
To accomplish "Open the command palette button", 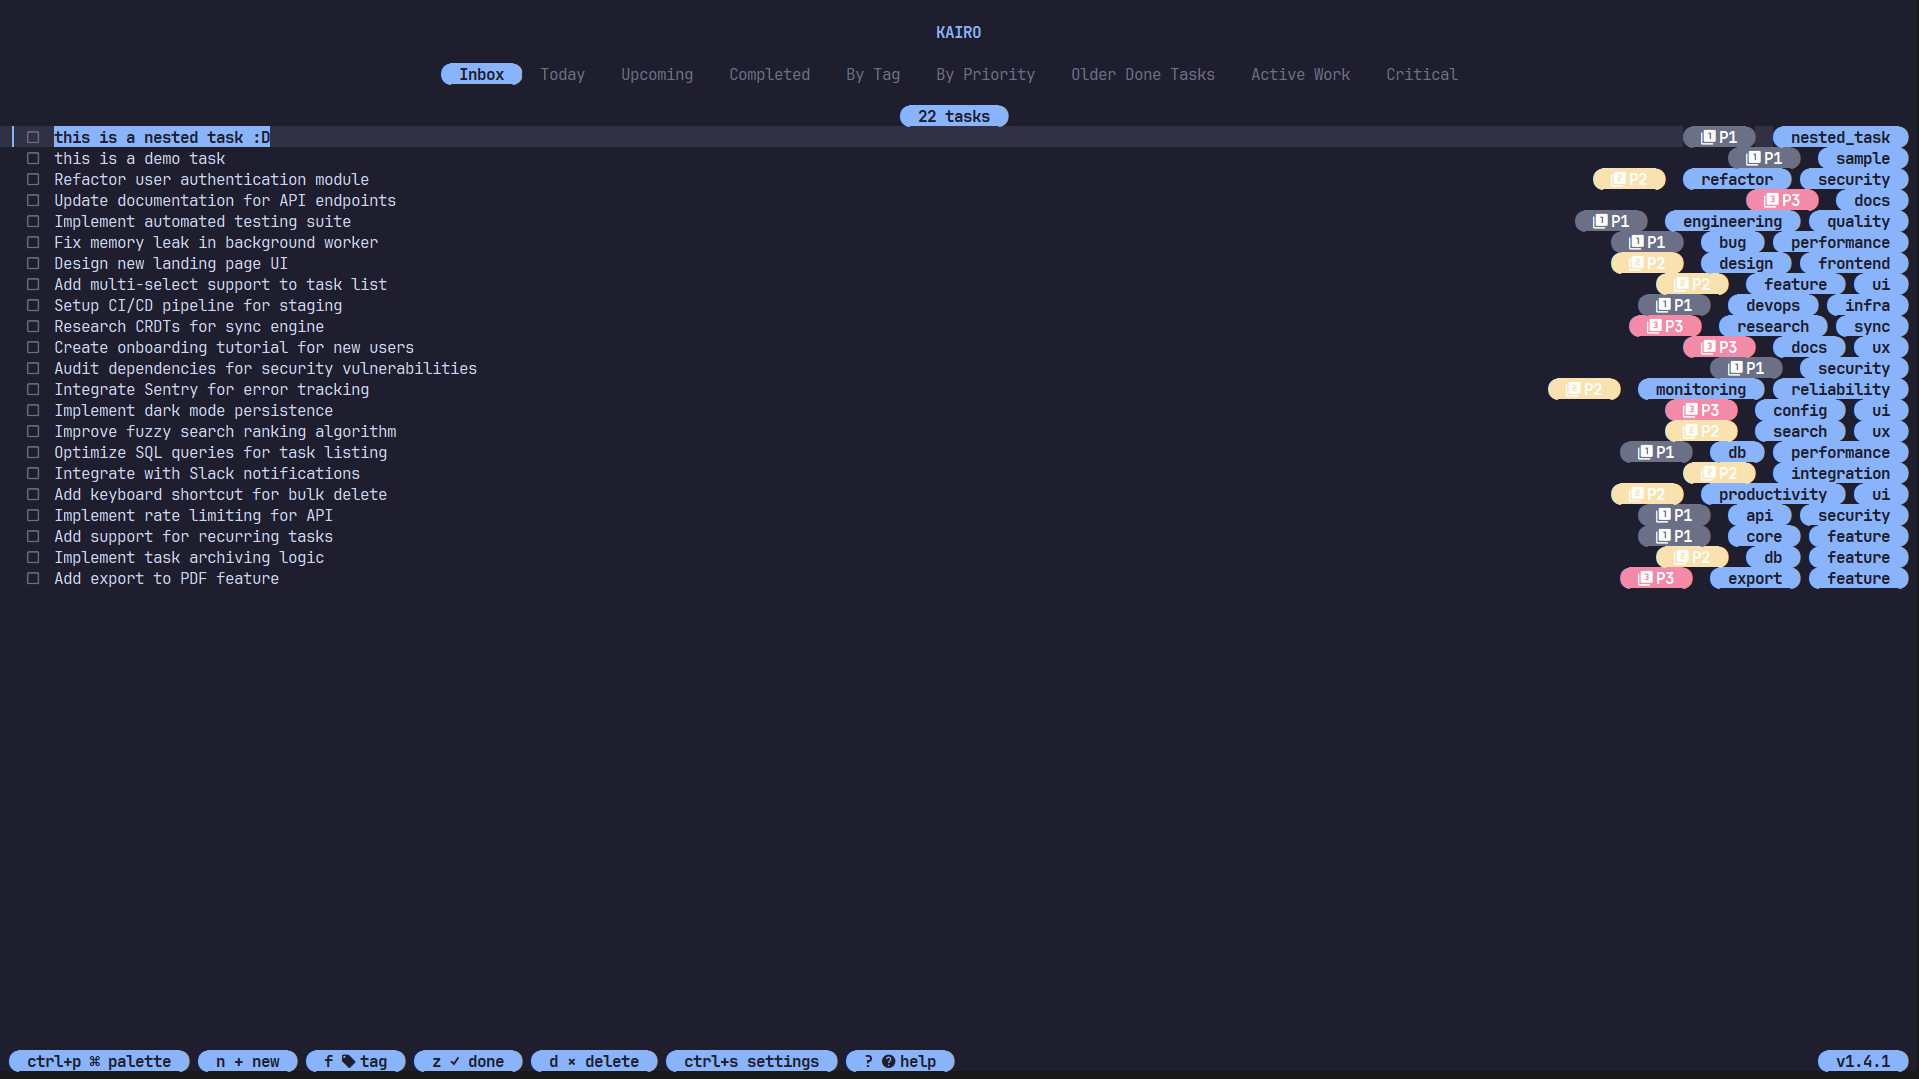I will tap(99, 1061).
